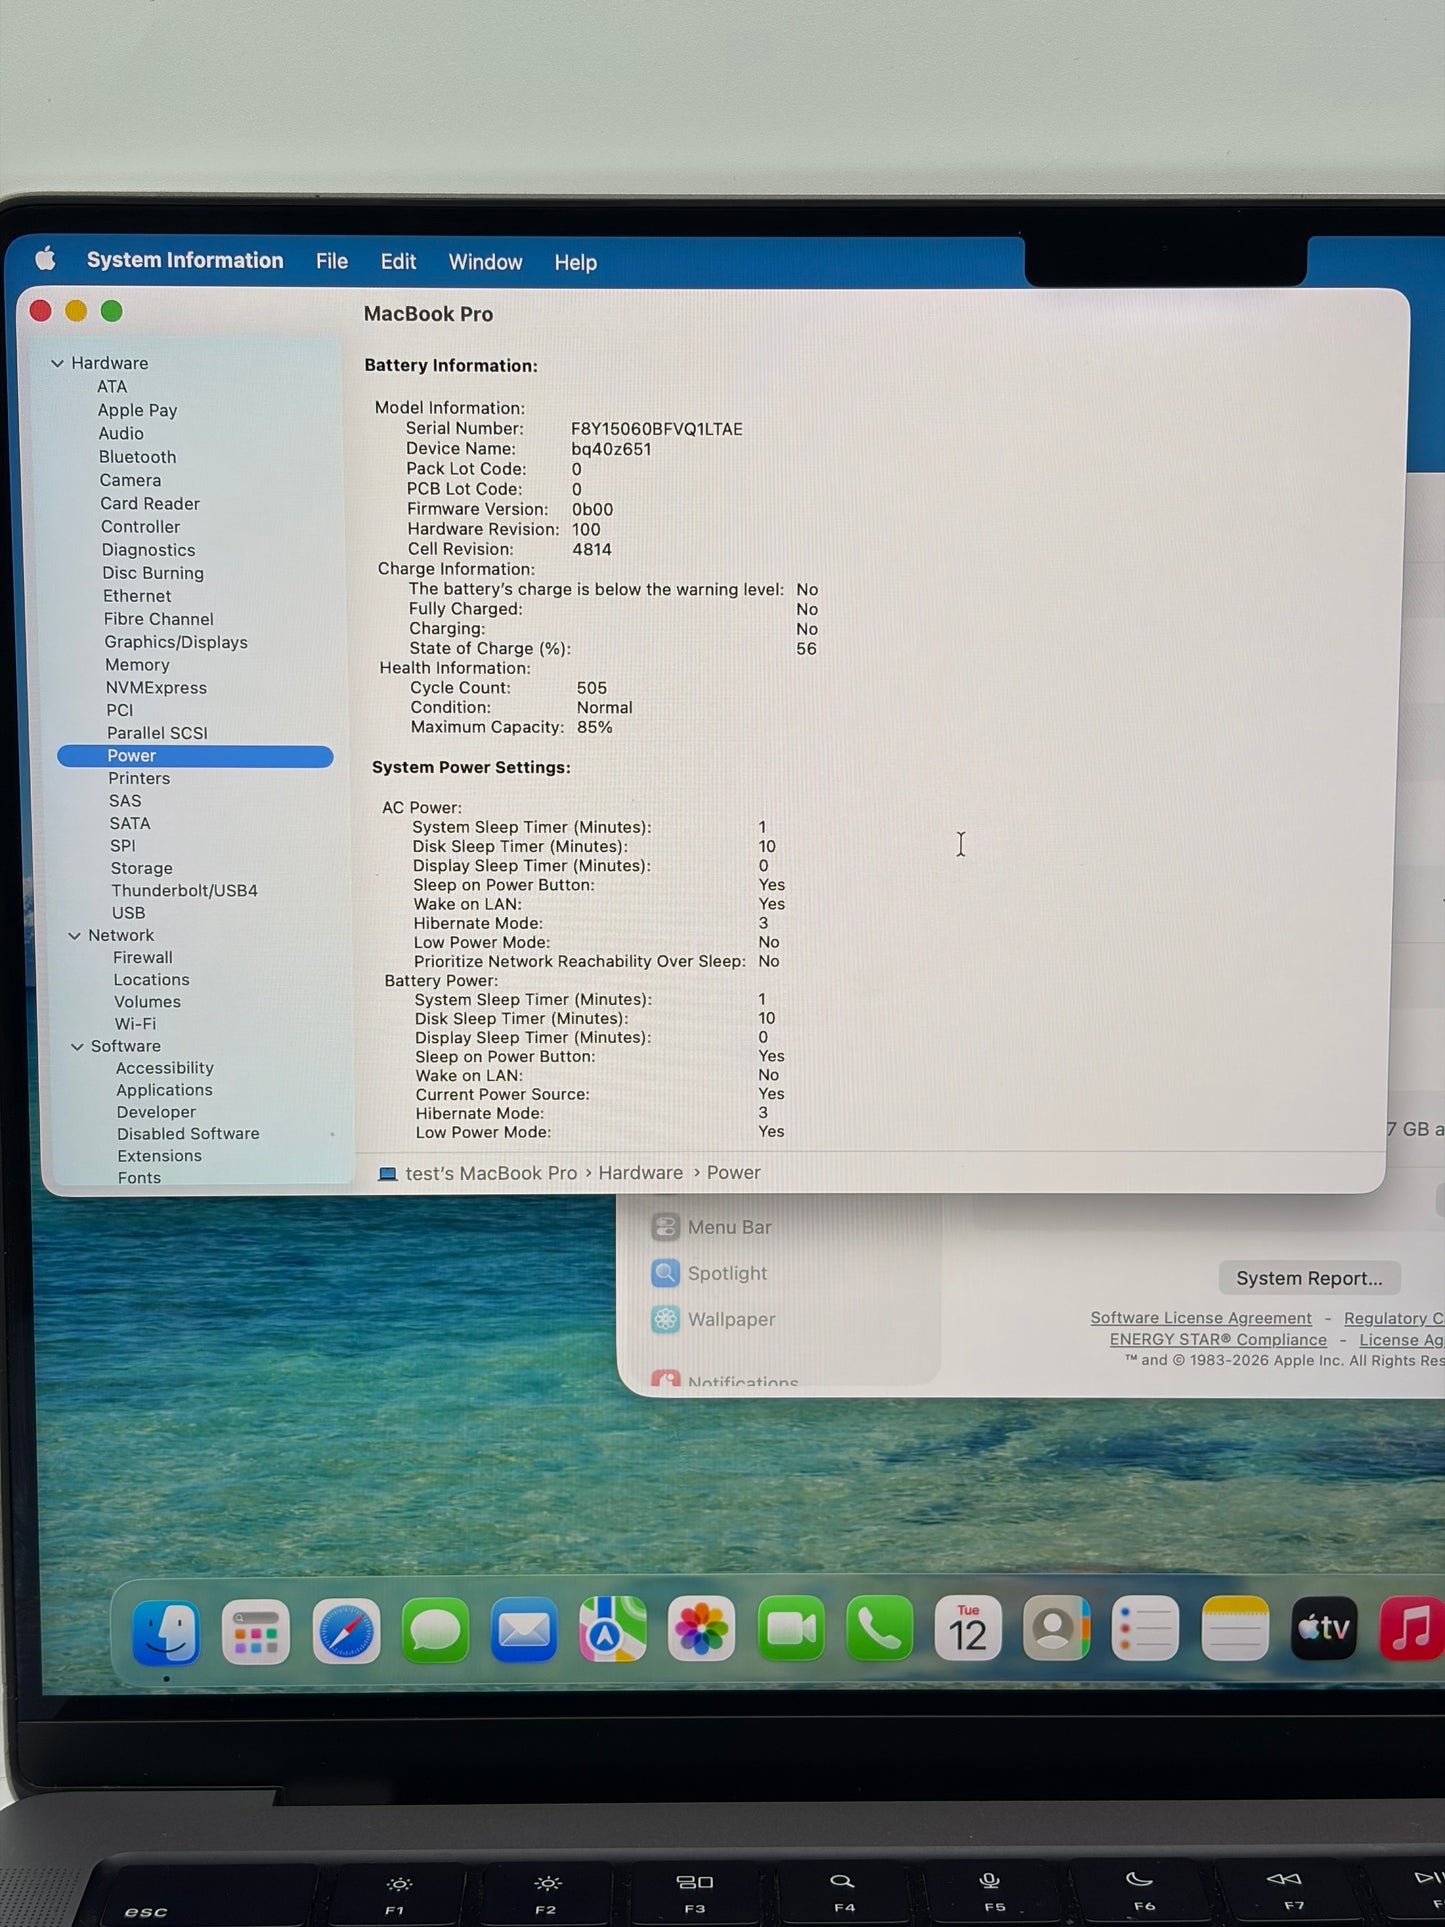Select the highlighted Power row
This screenshot has height=1927, width=1445.
coord(195,756)
